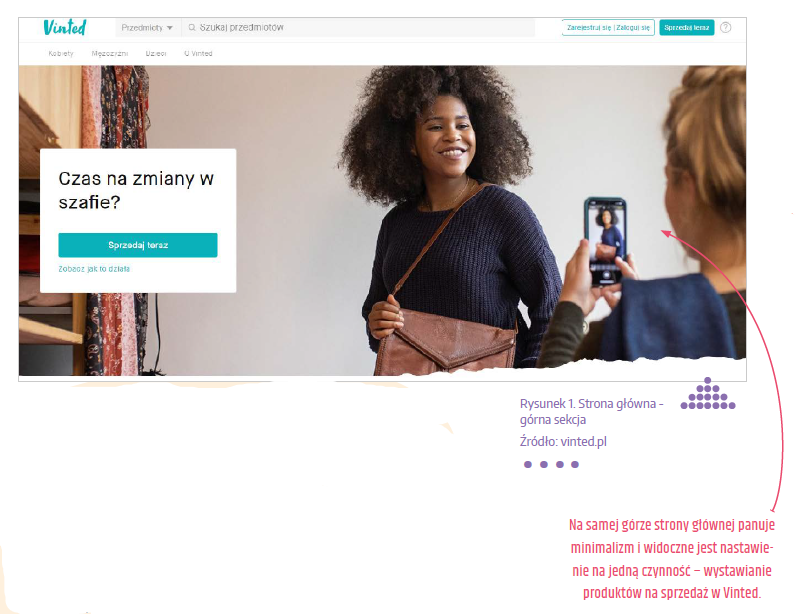800x614 pixels.
Task: Click the Rysunek 1. Strona główna caption
Action: [591, 411]
